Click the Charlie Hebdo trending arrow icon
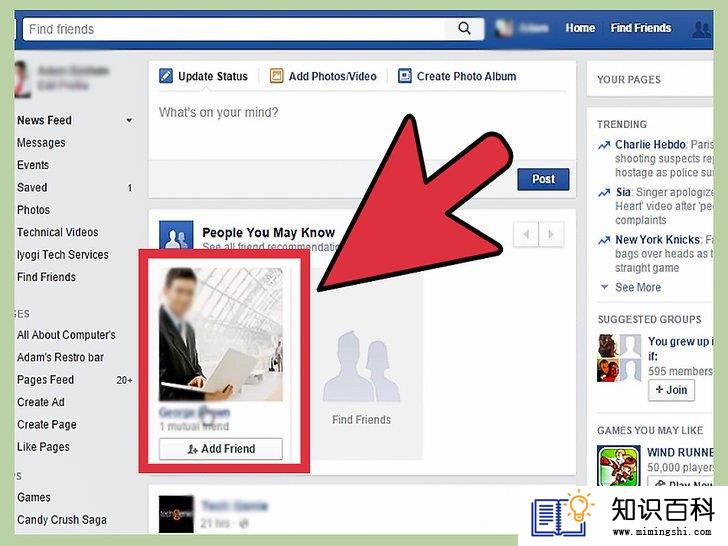Screen dimensions: 728x546 click(604, 145)
